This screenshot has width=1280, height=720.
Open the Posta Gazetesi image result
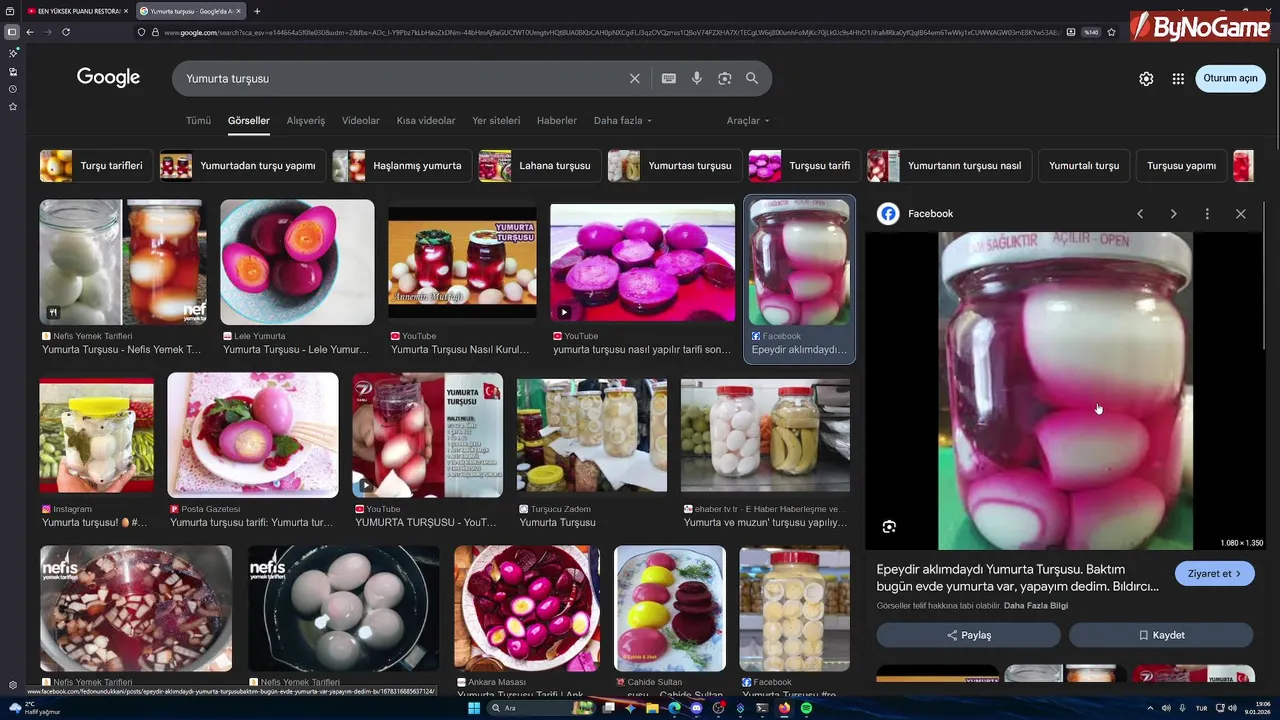point(253,435)
